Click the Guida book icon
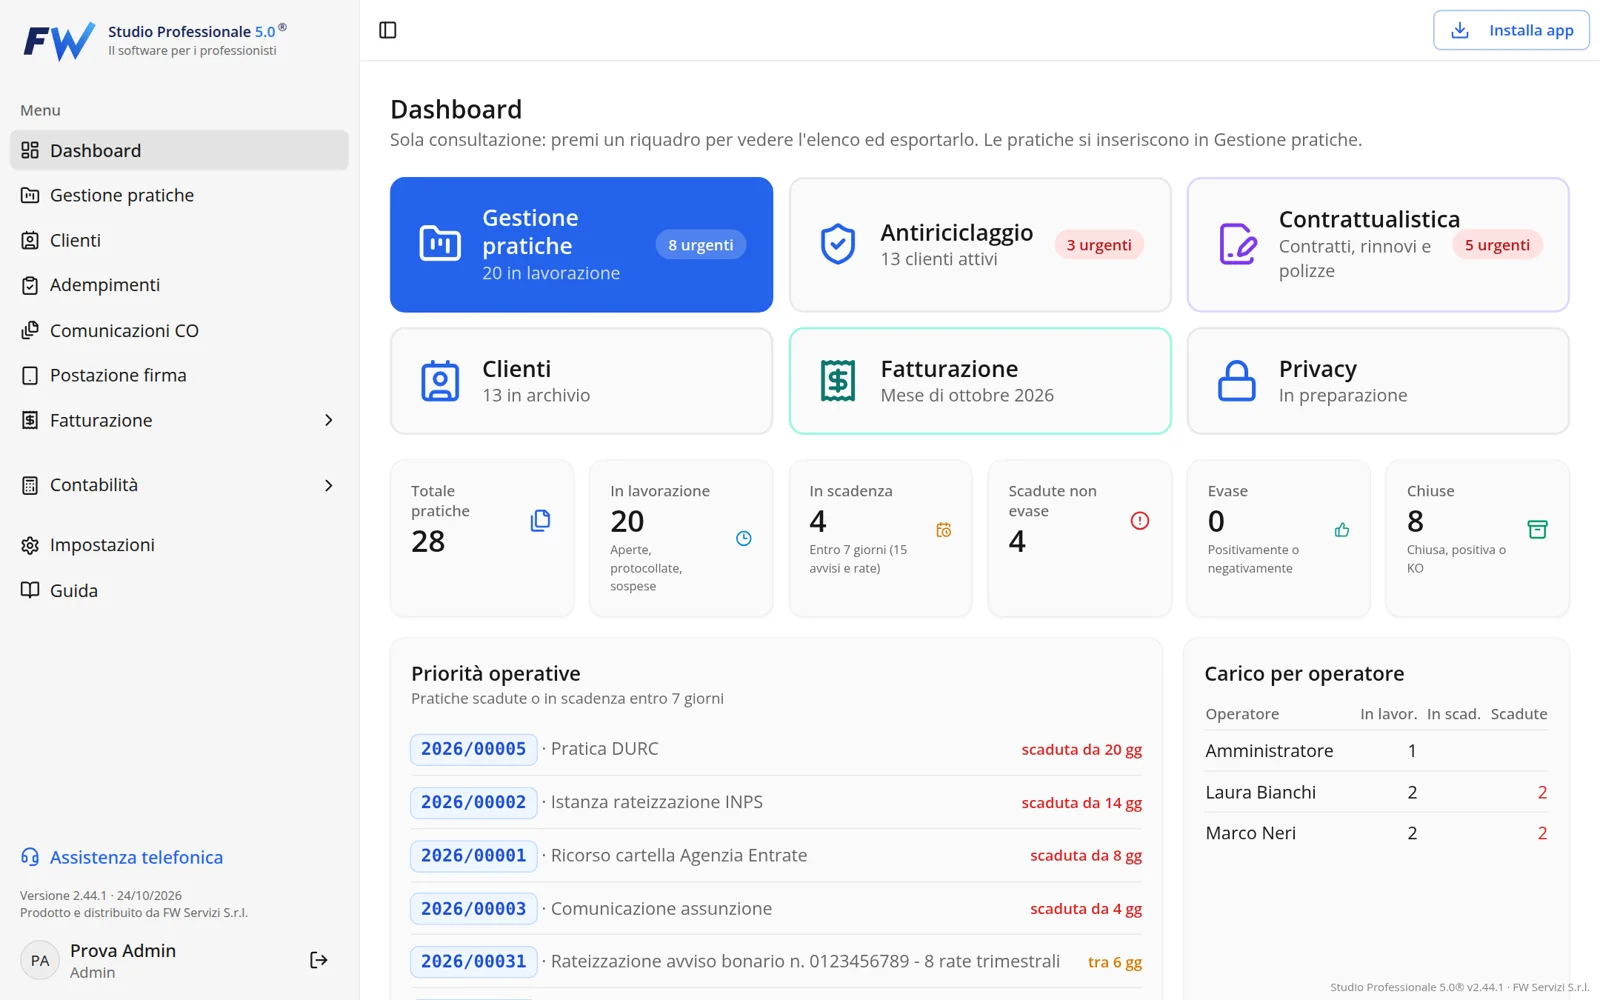 (30, 590)
